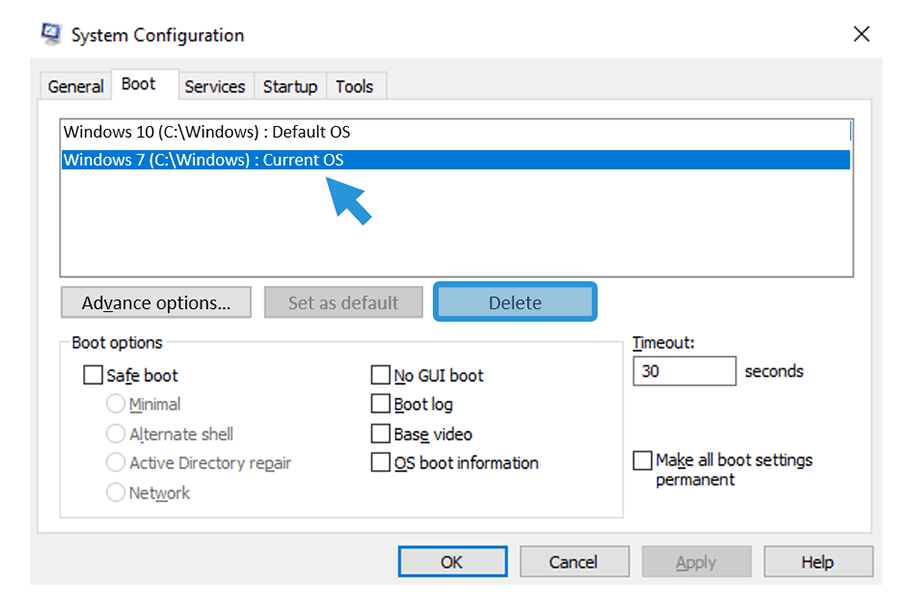Select the Windows 7 Current OS entry
The width and height of the screenshot is (902, 600).
pos(455,159)
